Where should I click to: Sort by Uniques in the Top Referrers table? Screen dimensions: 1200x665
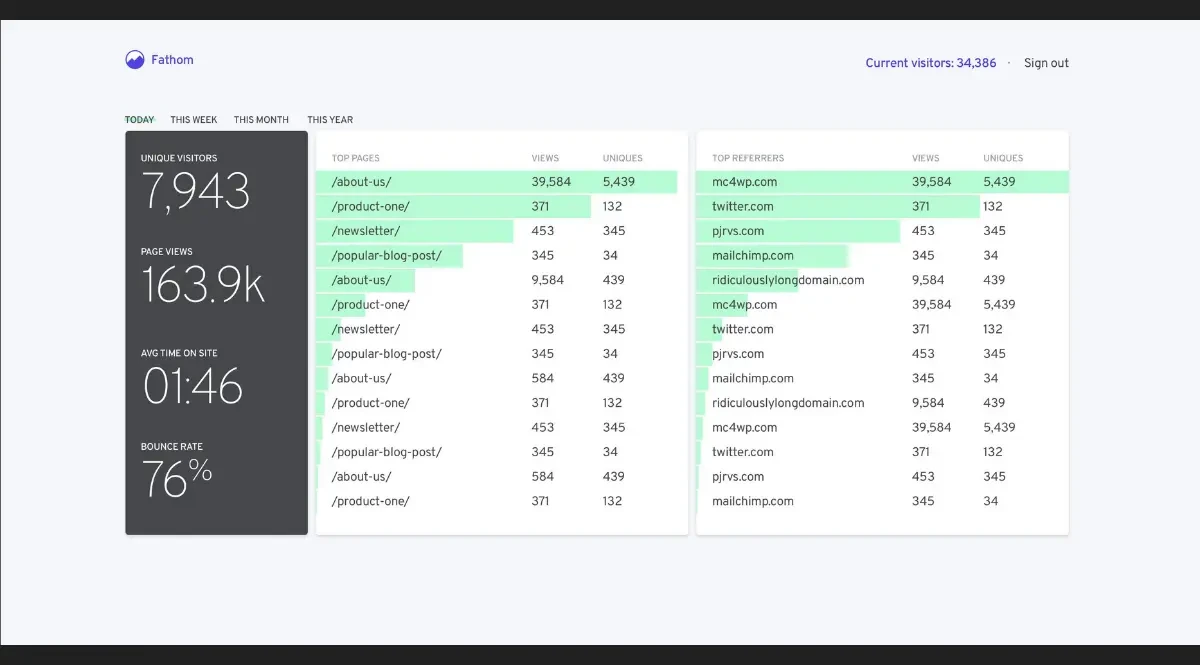click(1003, 158)
